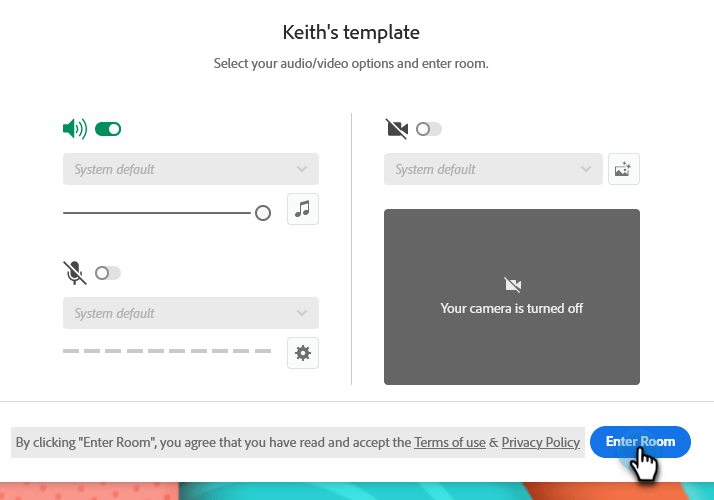Open the Privacy Policy link
Screen dimensions: 714x500
(x=540, y=442)
